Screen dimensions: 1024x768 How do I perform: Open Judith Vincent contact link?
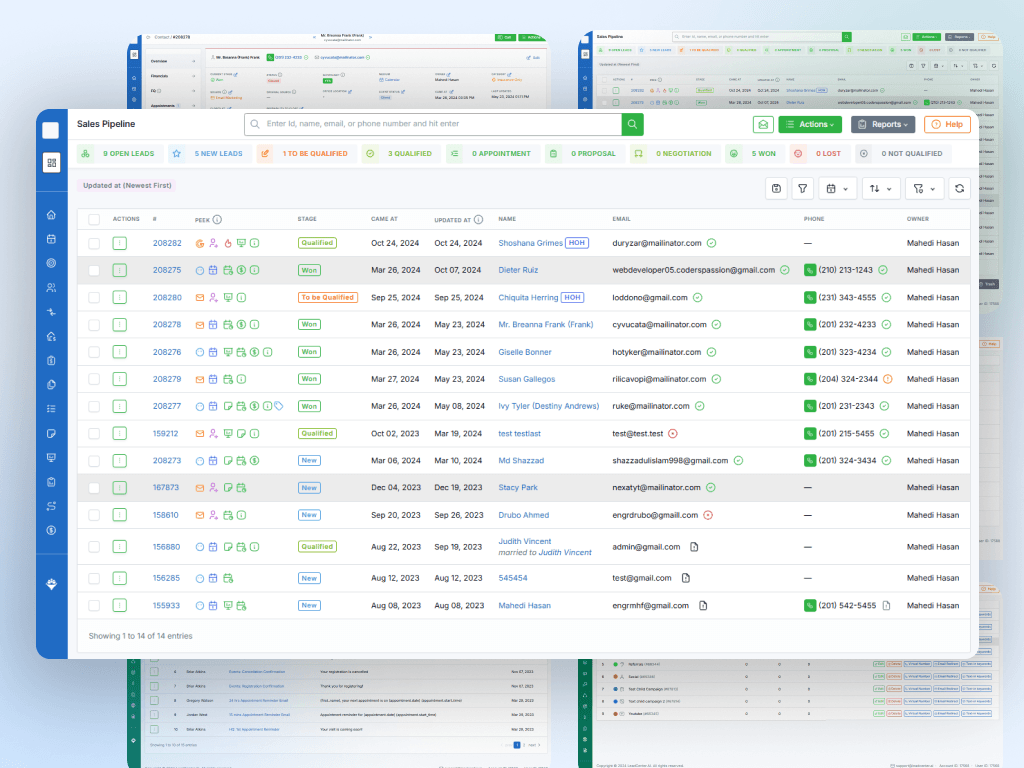click(525, 541)
